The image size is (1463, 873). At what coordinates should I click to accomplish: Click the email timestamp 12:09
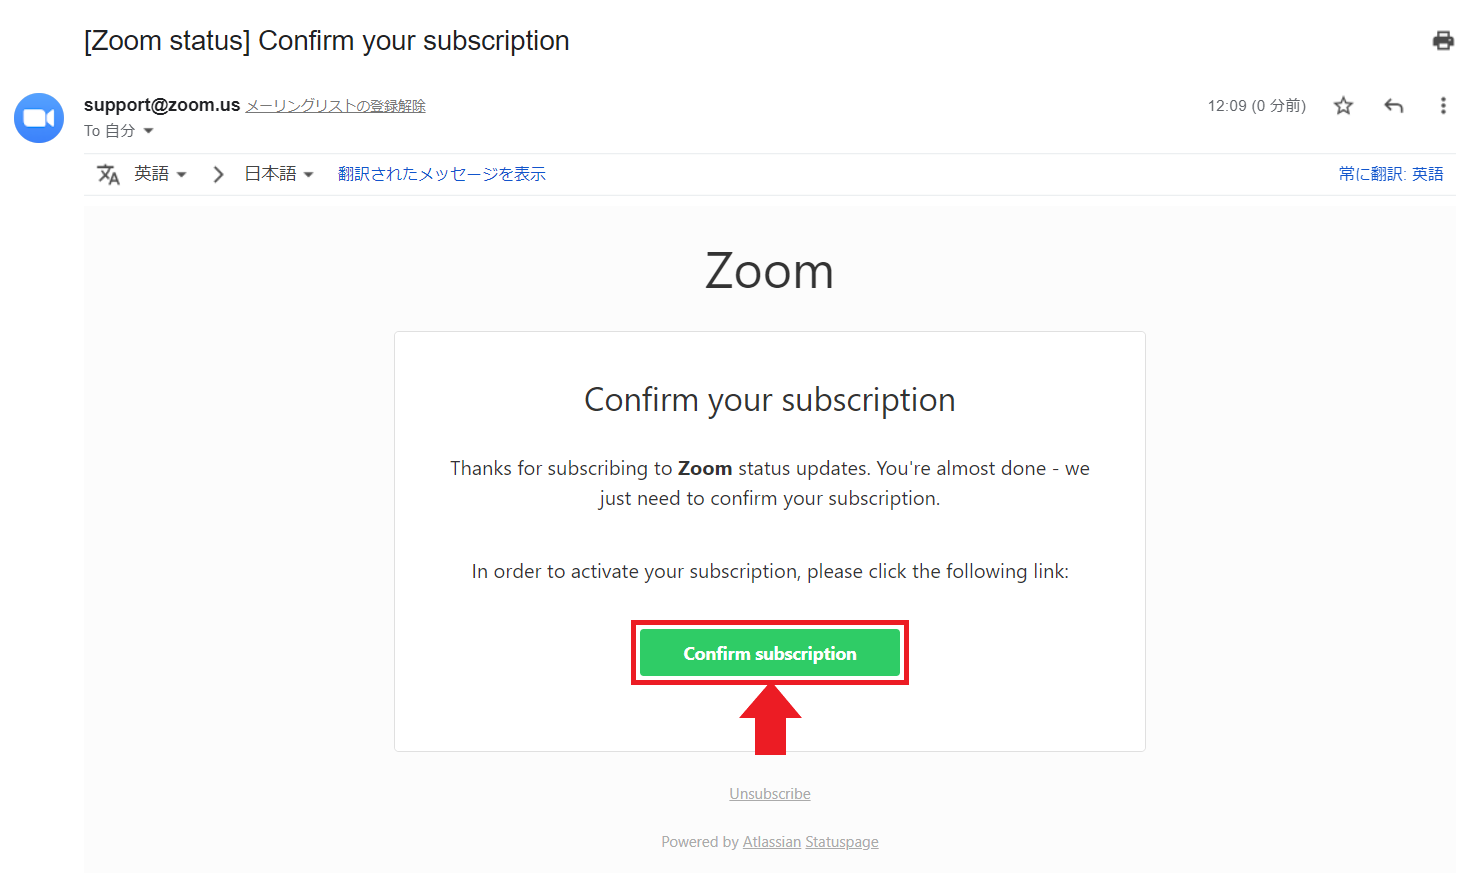click(1257, 105)
